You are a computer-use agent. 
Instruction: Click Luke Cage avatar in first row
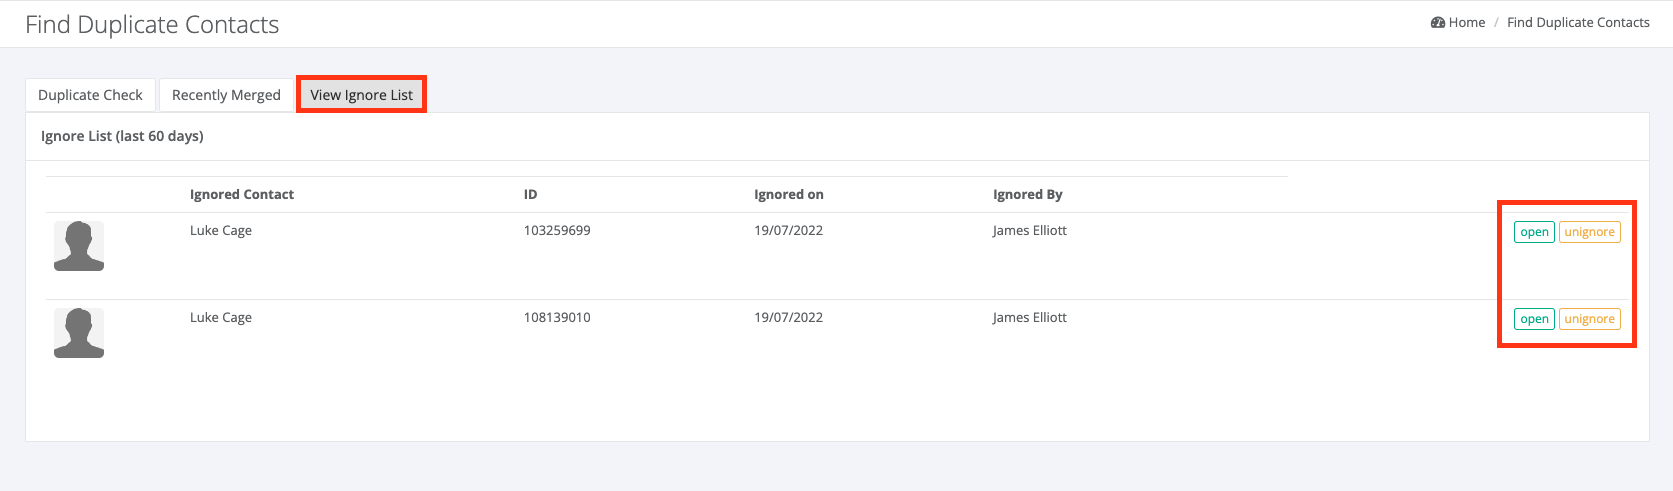(79, 246)
